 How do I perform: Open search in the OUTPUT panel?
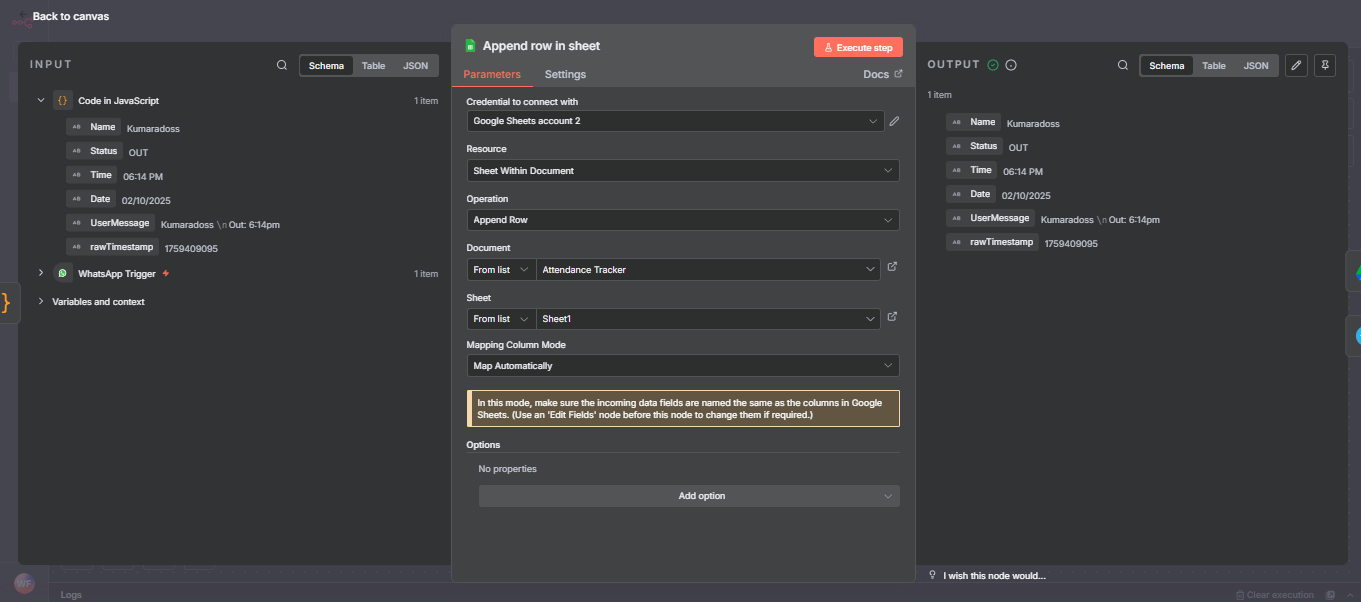coord(1124,64)
